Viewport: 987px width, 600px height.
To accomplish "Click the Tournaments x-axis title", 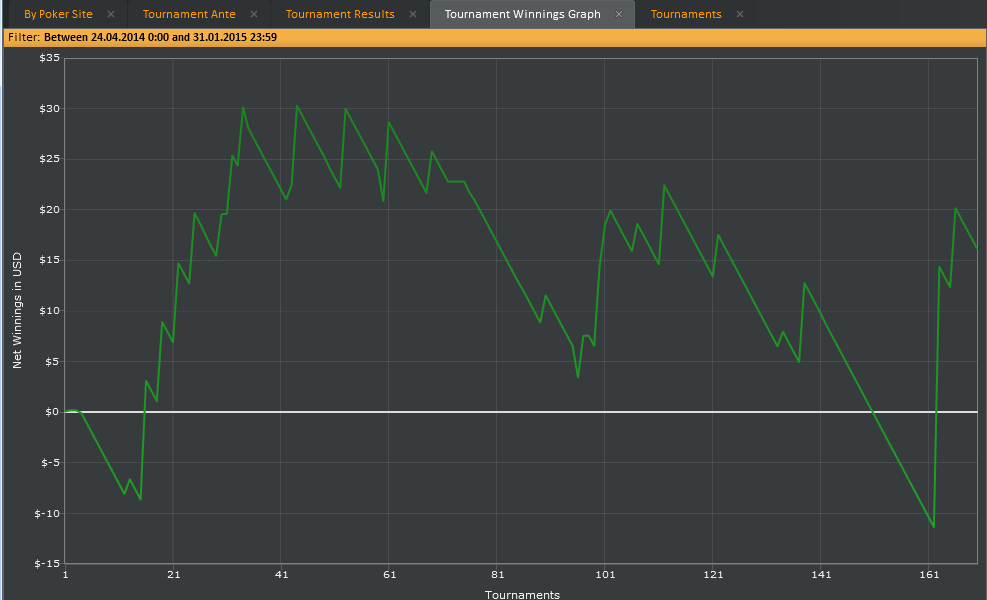I will [x=522, y=594].
